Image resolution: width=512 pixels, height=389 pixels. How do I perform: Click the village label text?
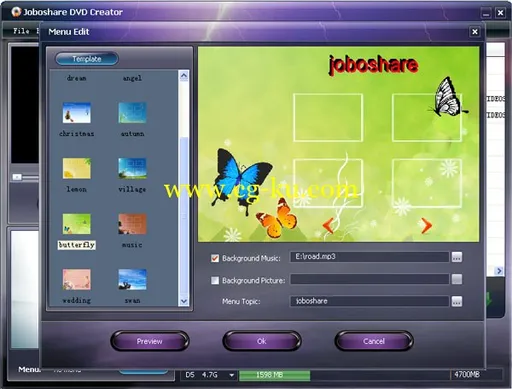tap(132, 189)
